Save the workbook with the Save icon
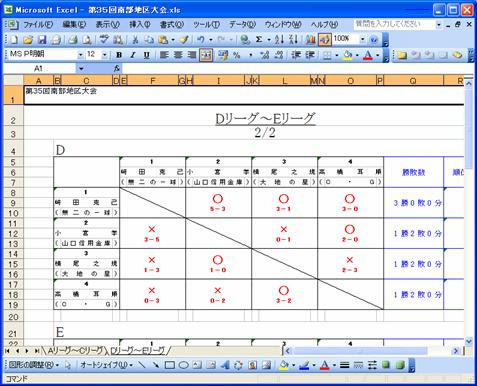Image resolution: width=477 pixels, height=386 pixels. click(42, 40)
